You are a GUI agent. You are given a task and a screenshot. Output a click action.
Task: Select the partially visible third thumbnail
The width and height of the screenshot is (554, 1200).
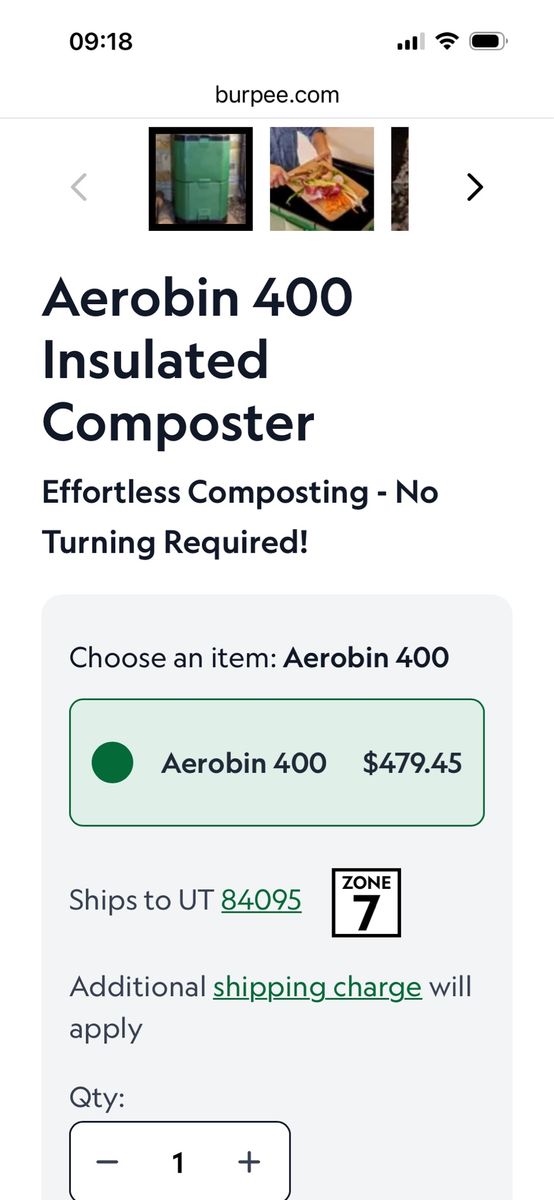(x=400, y=179)
